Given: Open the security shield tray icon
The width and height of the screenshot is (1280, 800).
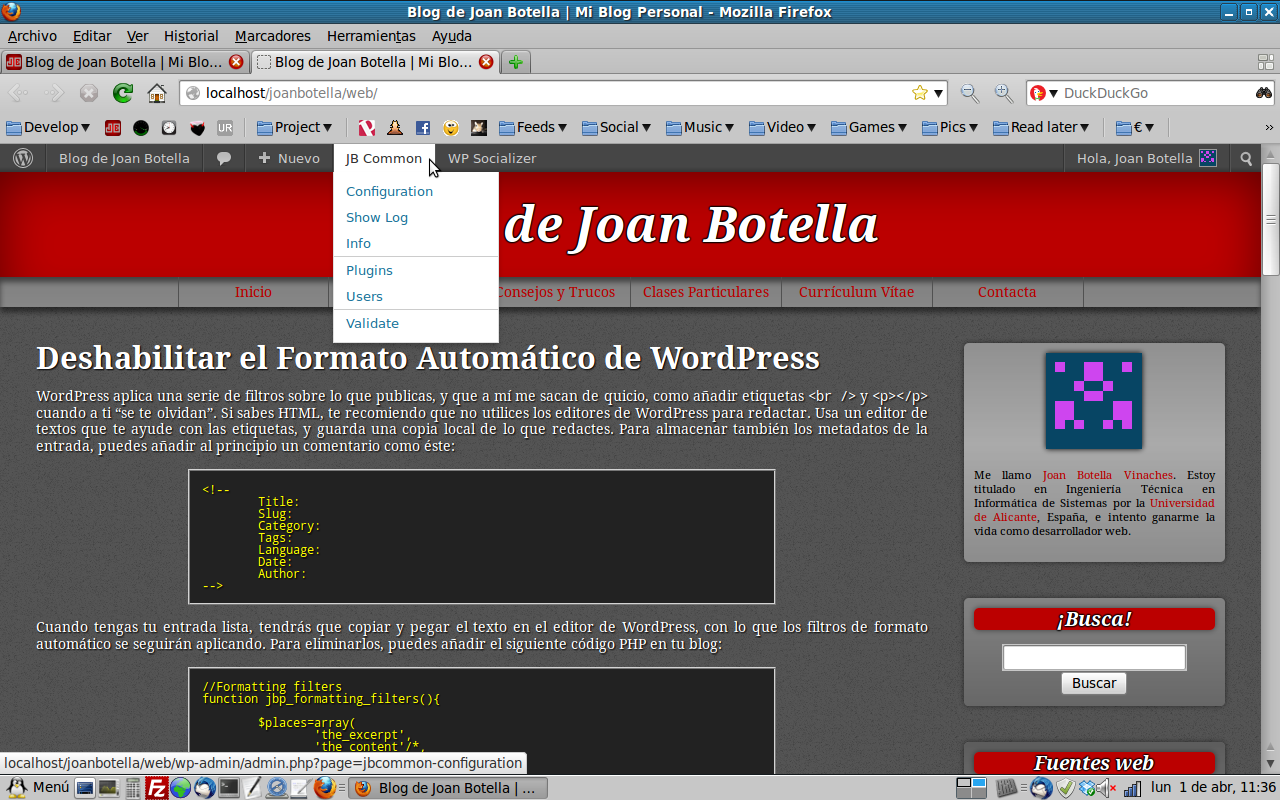Looking at the screenshot, I should tap(1066, 788).
